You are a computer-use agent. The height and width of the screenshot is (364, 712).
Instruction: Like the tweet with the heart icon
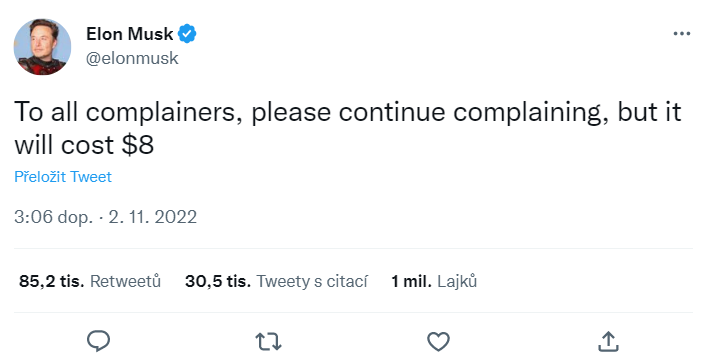coord(438,342)
